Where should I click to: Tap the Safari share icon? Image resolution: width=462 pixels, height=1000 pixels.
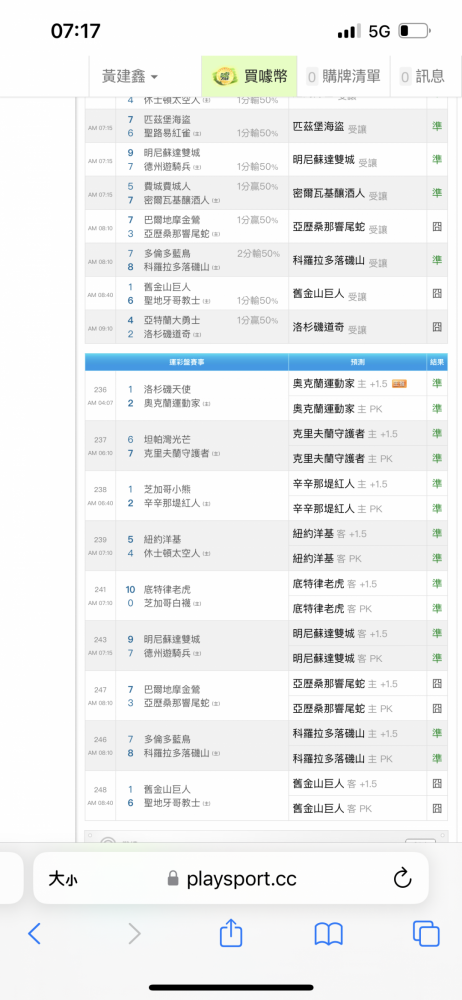pos(231,932)
